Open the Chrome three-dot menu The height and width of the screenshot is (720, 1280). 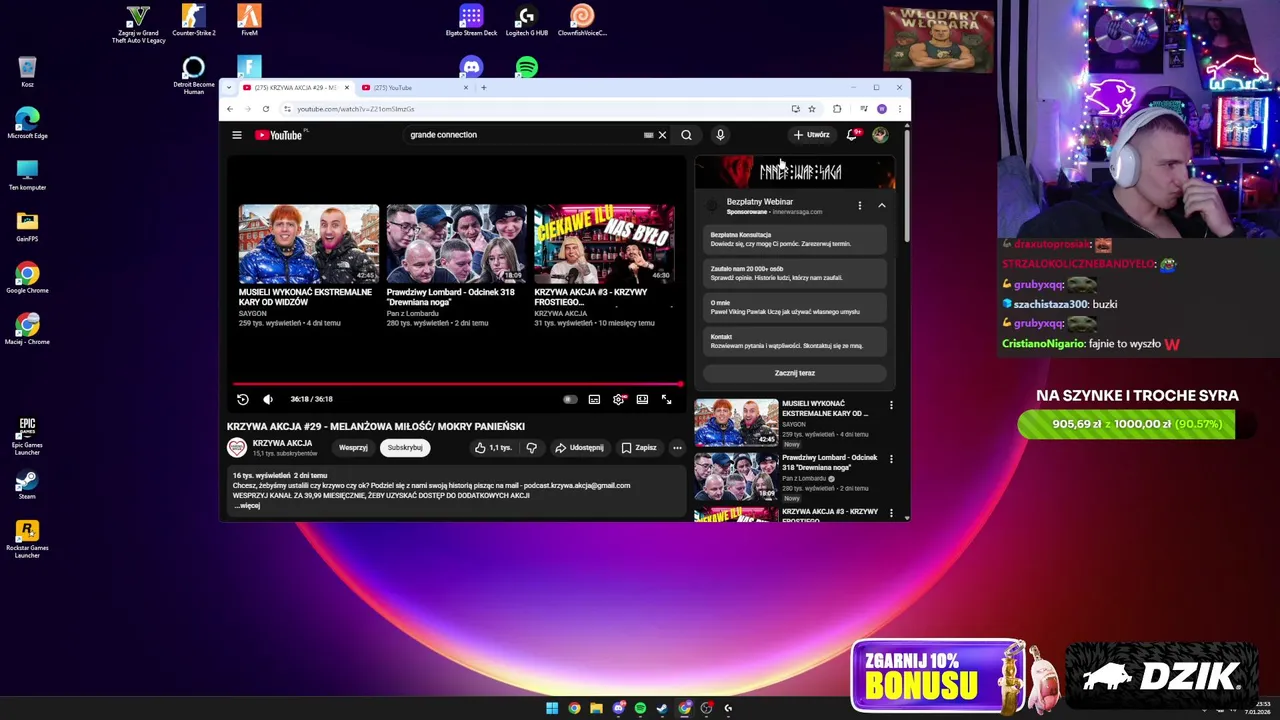click(899, 109)
